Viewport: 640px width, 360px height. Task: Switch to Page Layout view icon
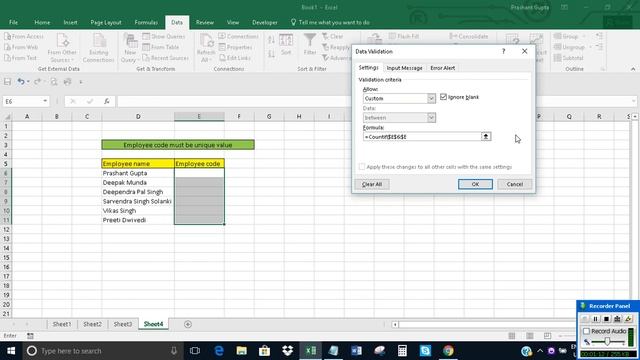[530, 336]
